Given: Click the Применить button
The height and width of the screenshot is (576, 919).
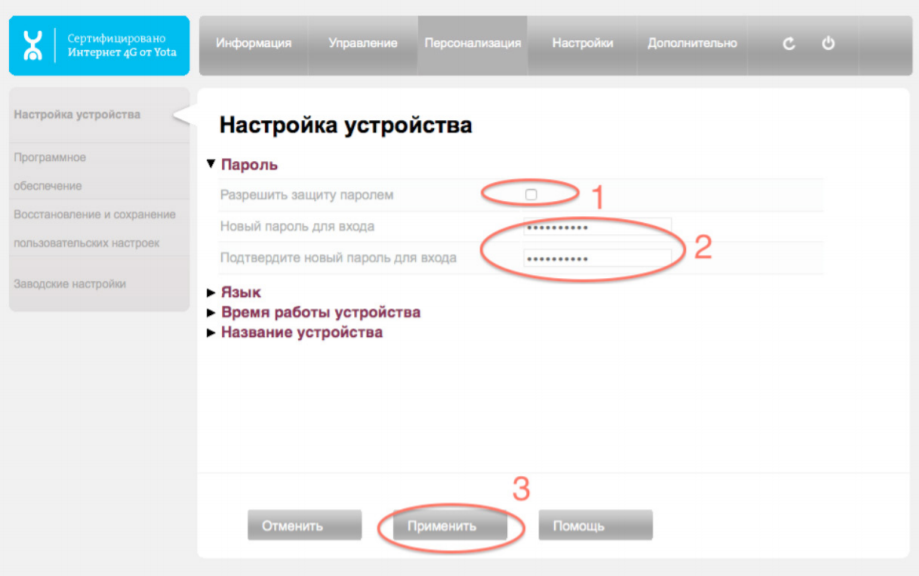Looking at the screenshot, I should (x=450, y=525).
